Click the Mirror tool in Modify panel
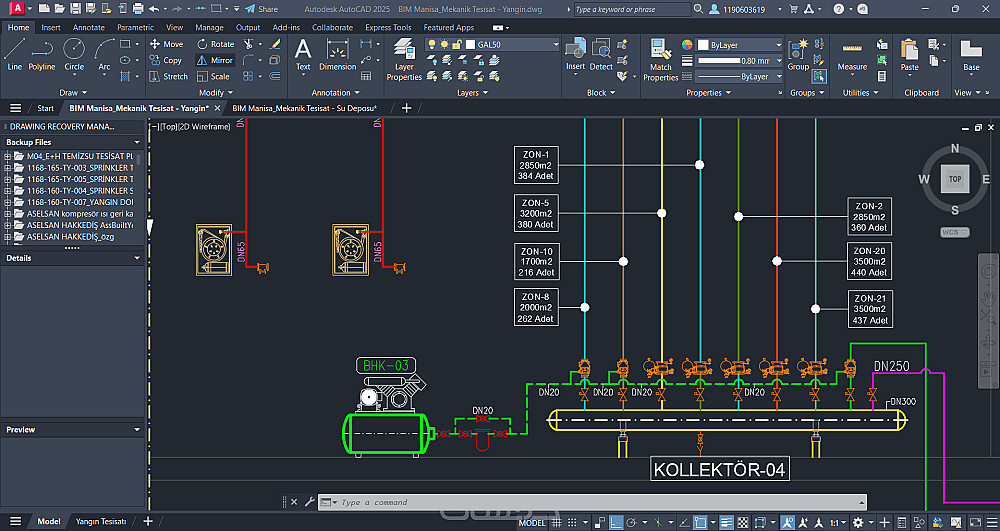Screen dimensions: 1000x531 [x=215, y=60]
